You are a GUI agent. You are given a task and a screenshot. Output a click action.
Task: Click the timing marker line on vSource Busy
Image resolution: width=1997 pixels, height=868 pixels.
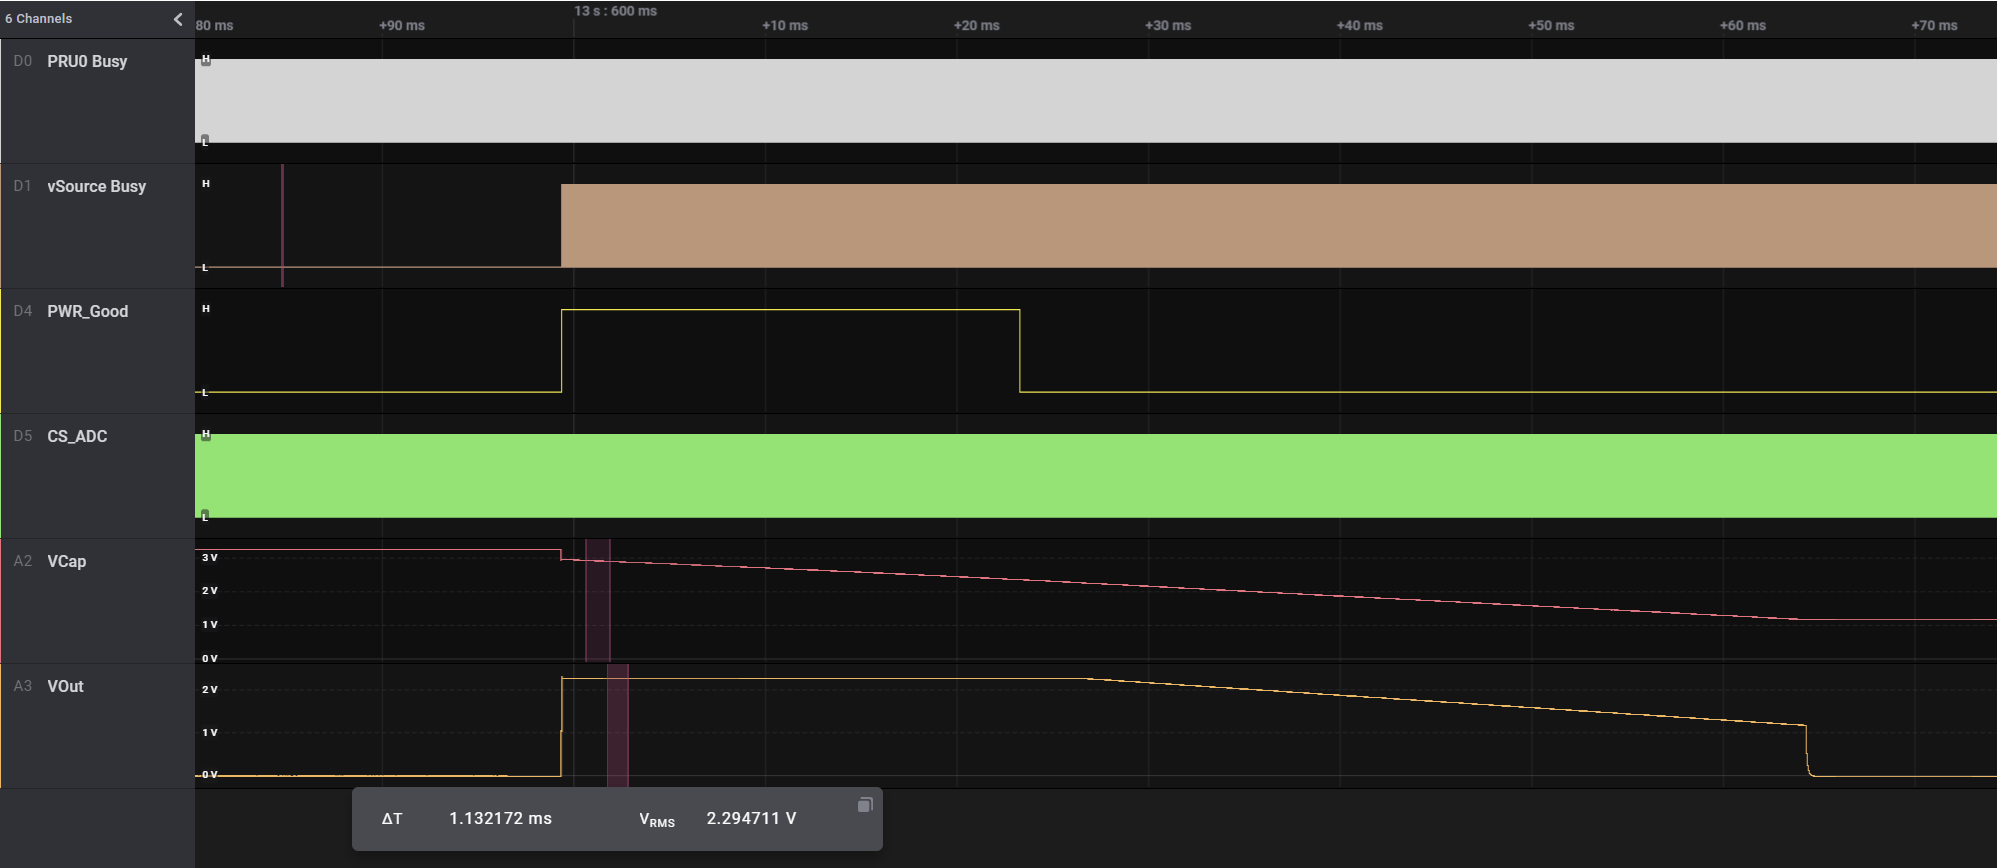pyautogui.click(x=283, y=226)
